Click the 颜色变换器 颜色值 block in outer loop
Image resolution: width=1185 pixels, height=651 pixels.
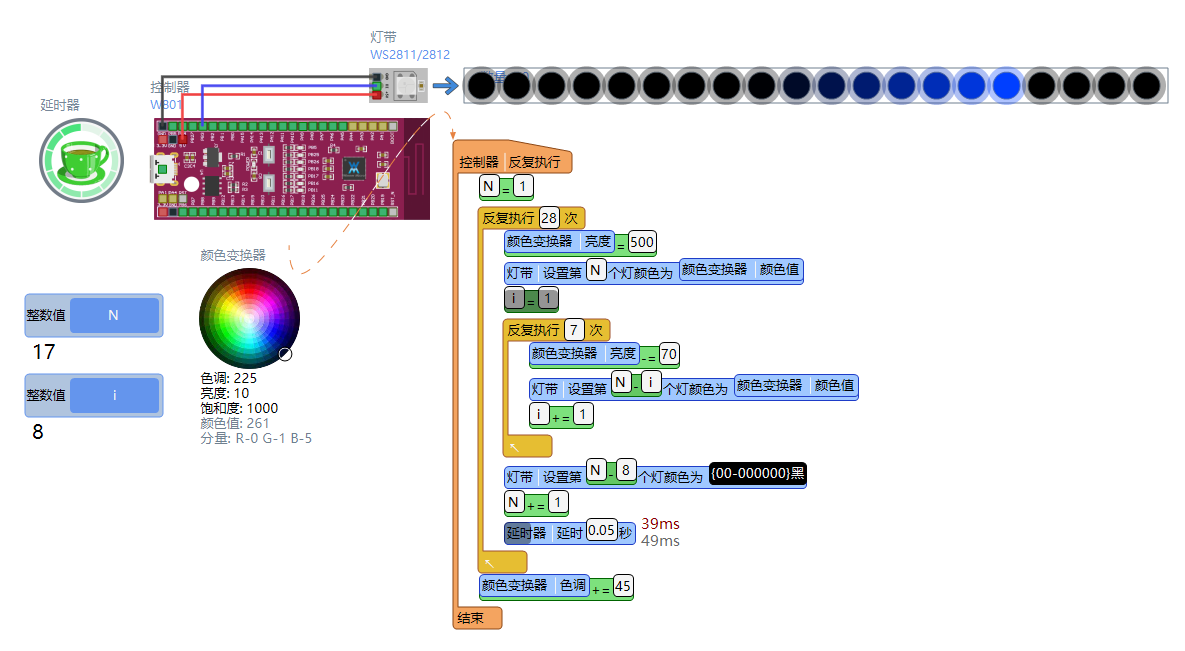pos(741,269)
